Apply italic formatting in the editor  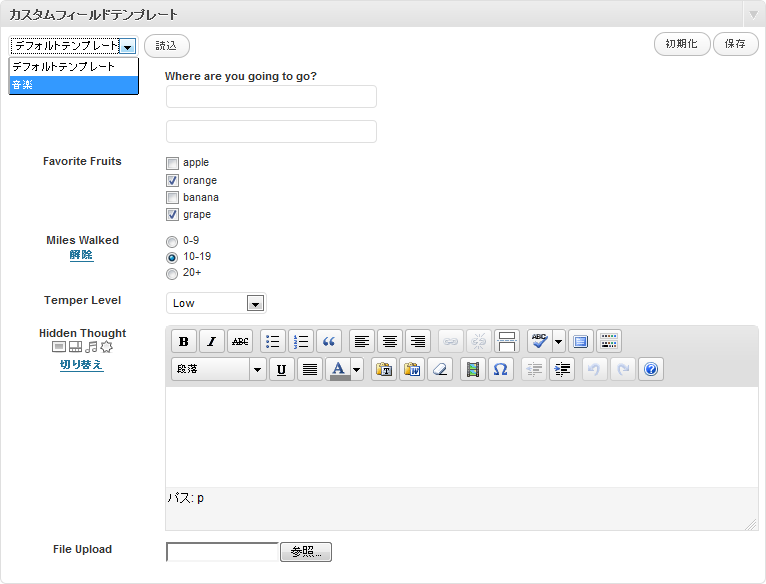[212, 341]
